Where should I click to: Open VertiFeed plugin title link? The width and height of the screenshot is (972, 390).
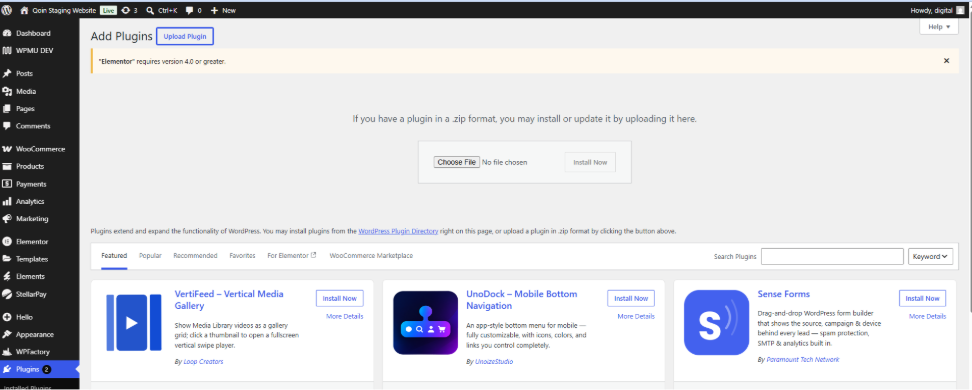229,300
